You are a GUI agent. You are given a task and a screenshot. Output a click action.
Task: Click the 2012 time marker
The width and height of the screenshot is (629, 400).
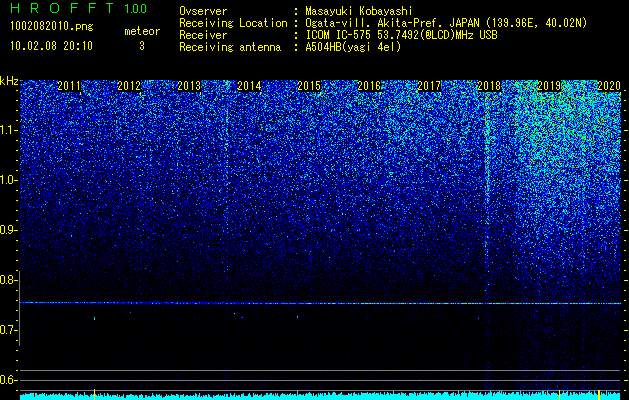click(x=129, y=86)
